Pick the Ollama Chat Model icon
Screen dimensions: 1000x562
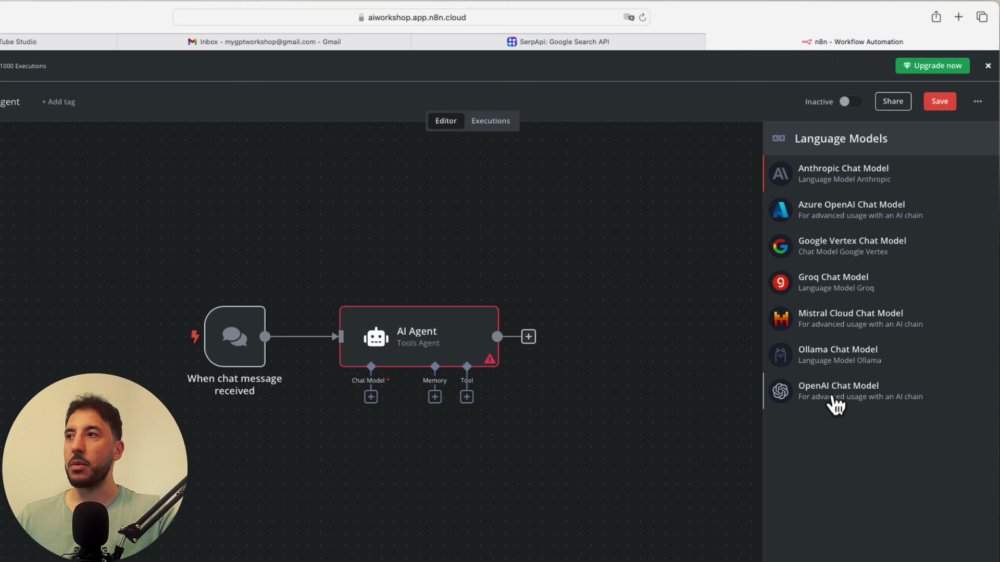780,355
